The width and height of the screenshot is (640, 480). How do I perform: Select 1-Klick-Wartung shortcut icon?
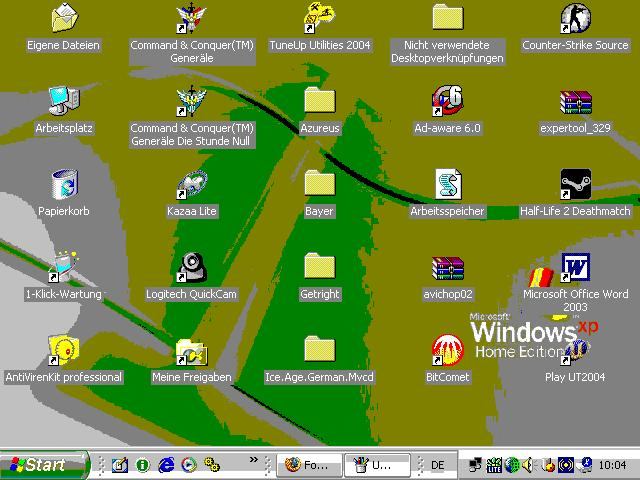tap(63, 267)
